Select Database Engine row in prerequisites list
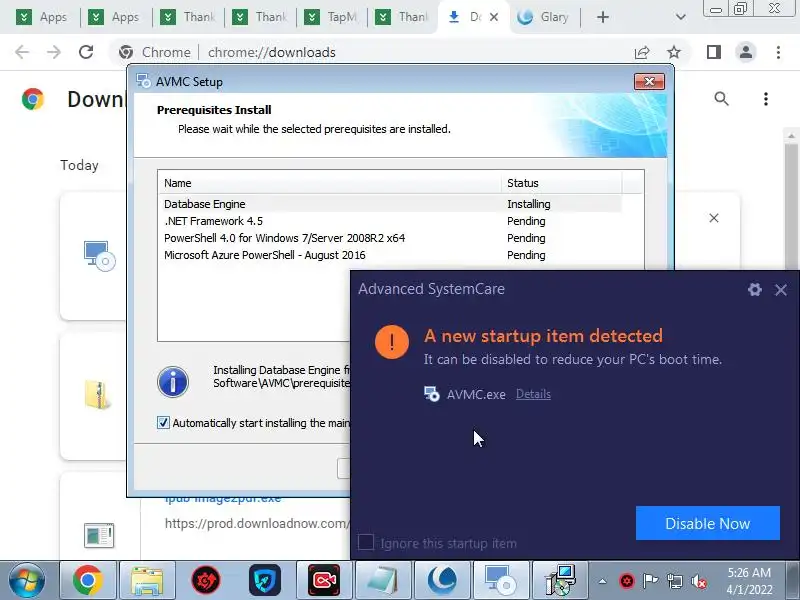Screen dimensions: 800x600 click(390, 204)
